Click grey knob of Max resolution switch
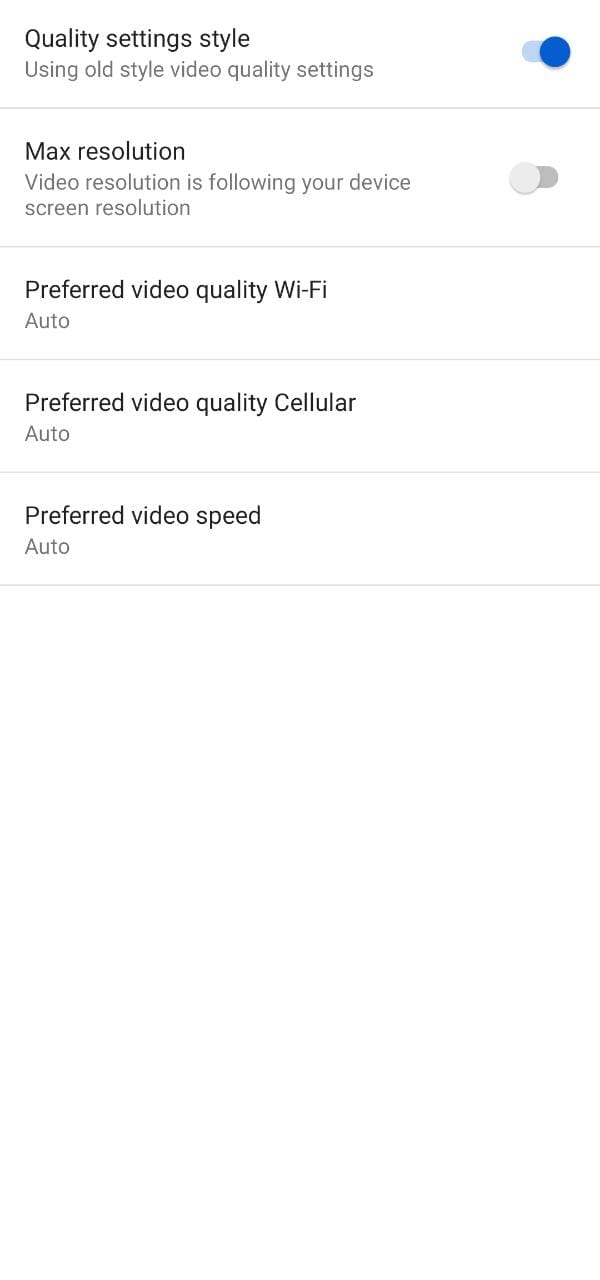 [x=524, y=178]
